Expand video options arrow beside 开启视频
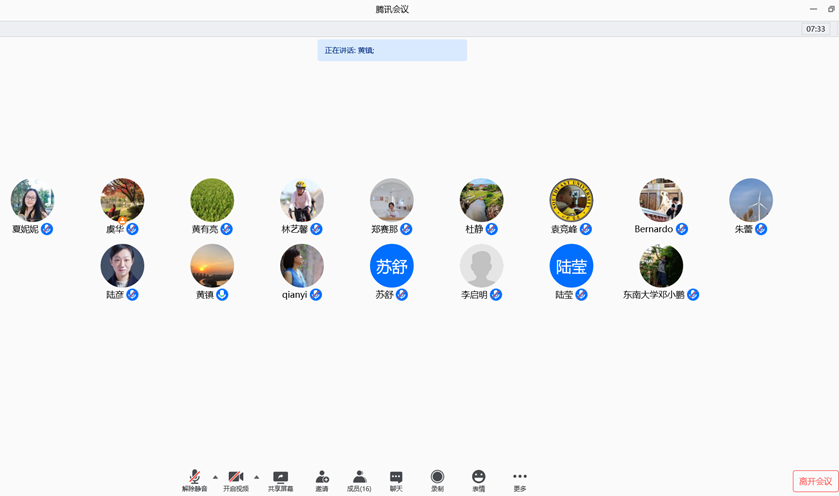 [x=256, y=477]
